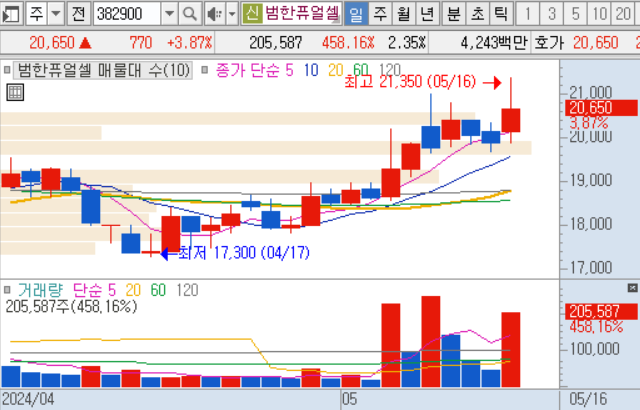Click the 05/16 date label at bottom right
The image size is (640, 410).
(588, 399)
